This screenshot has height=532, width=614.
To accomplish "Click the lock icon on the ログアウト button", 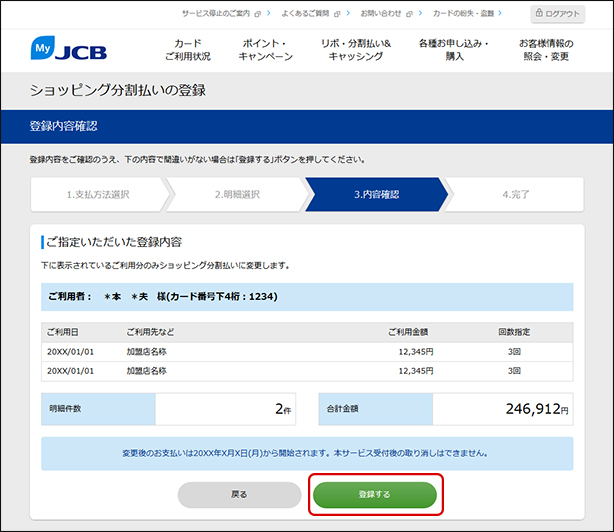I will pos(539,13).
